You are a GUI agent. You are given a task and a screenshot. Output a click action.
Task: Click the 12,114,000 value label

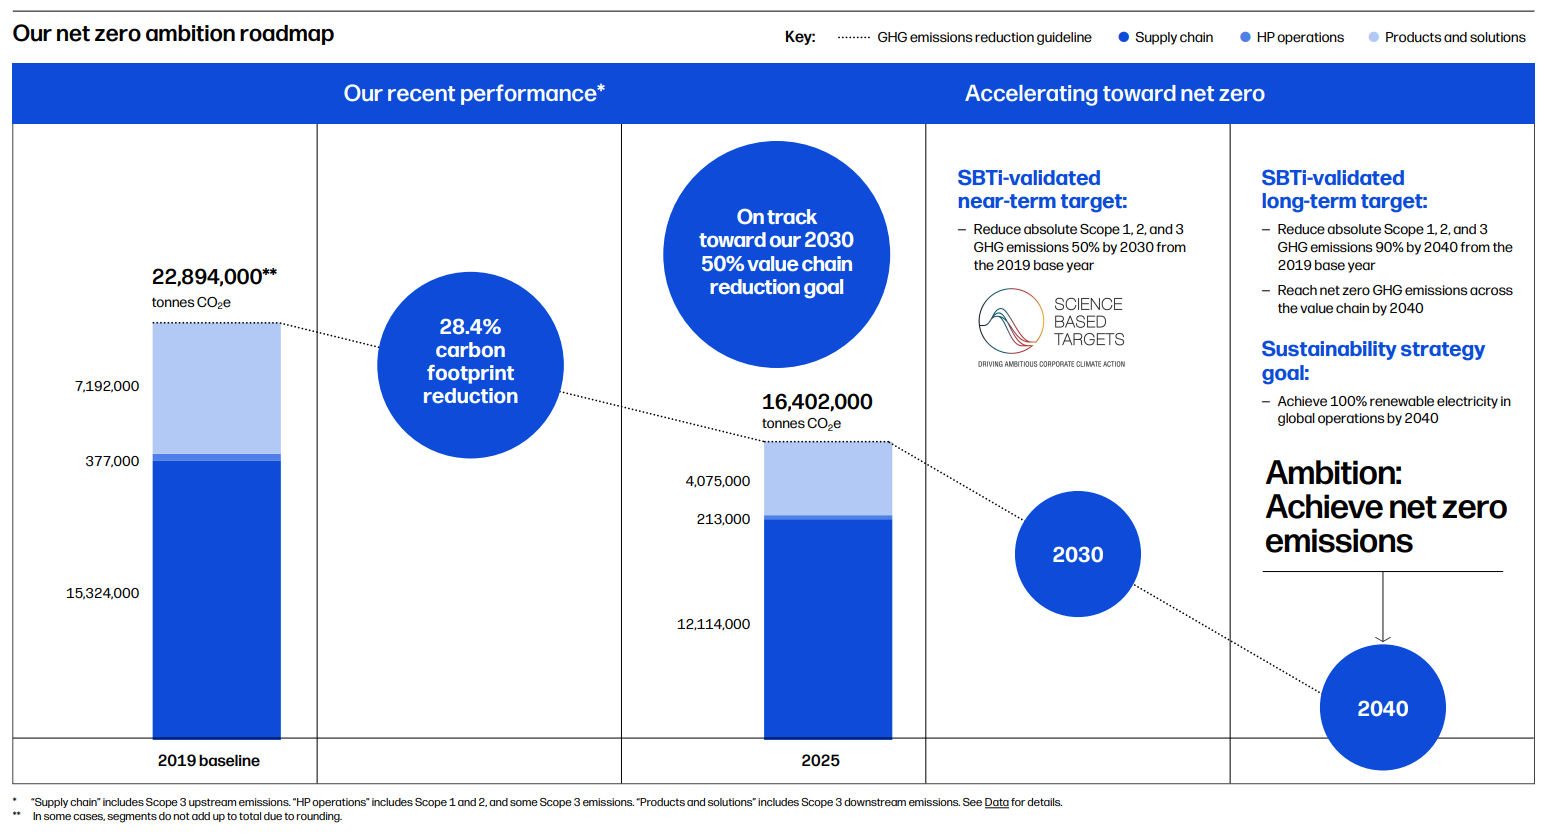[x=714, y=624]
